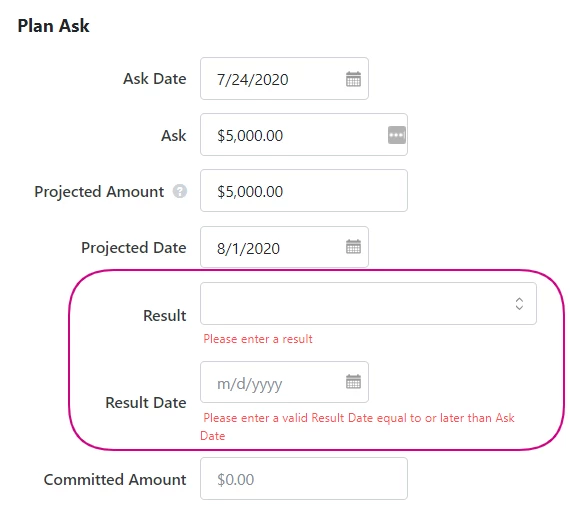The height and width of the screenshot is (519, 572).
Task: Open the Projected Date calendar picker
Action: (353, 247)
